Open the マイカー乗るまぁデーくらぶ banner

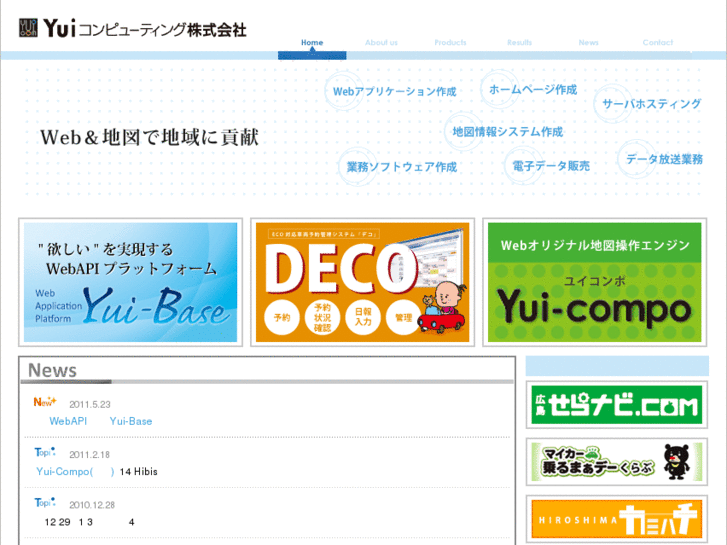(x=617, y=462)
